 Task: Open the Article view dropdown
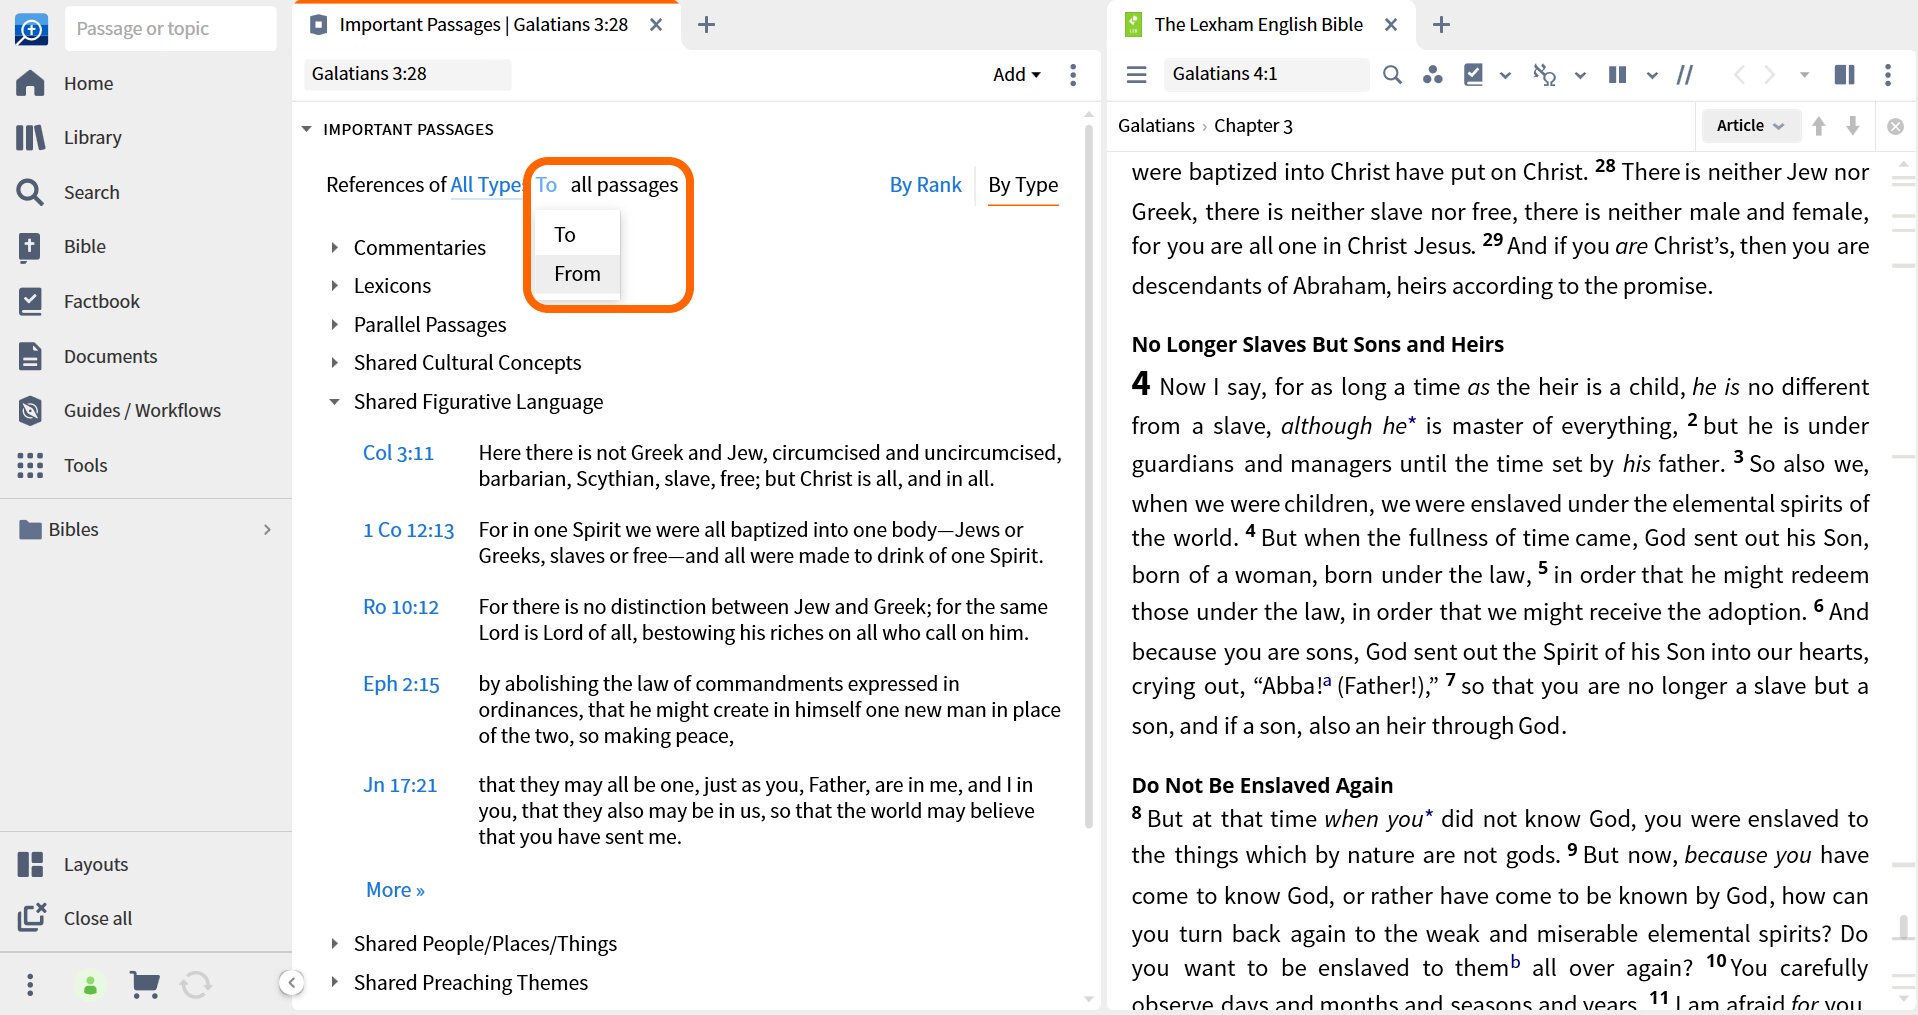tap(1750, 125)
